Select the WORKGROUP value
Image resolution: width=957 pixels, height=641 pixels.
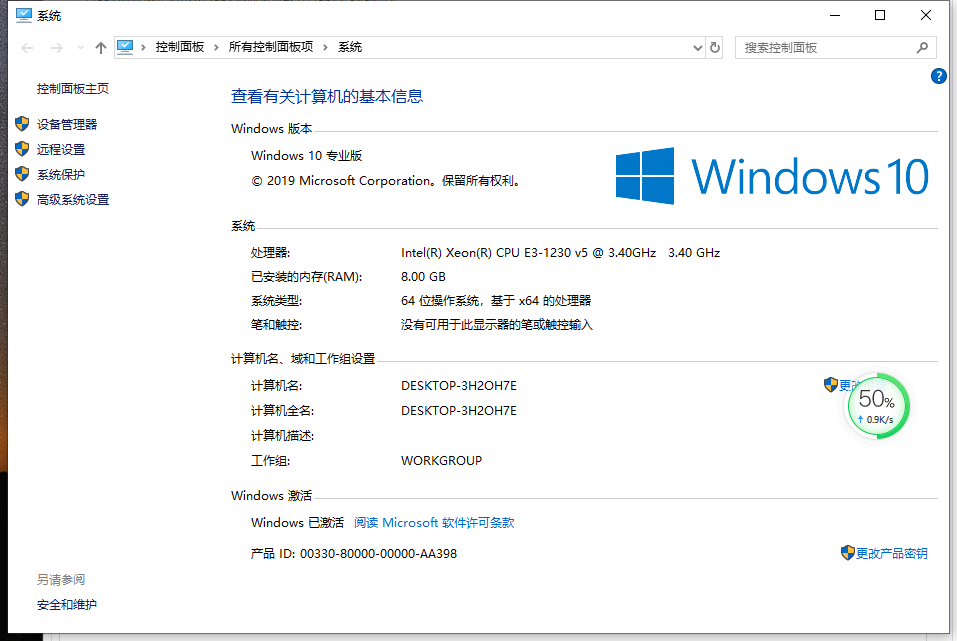(441, 461)
